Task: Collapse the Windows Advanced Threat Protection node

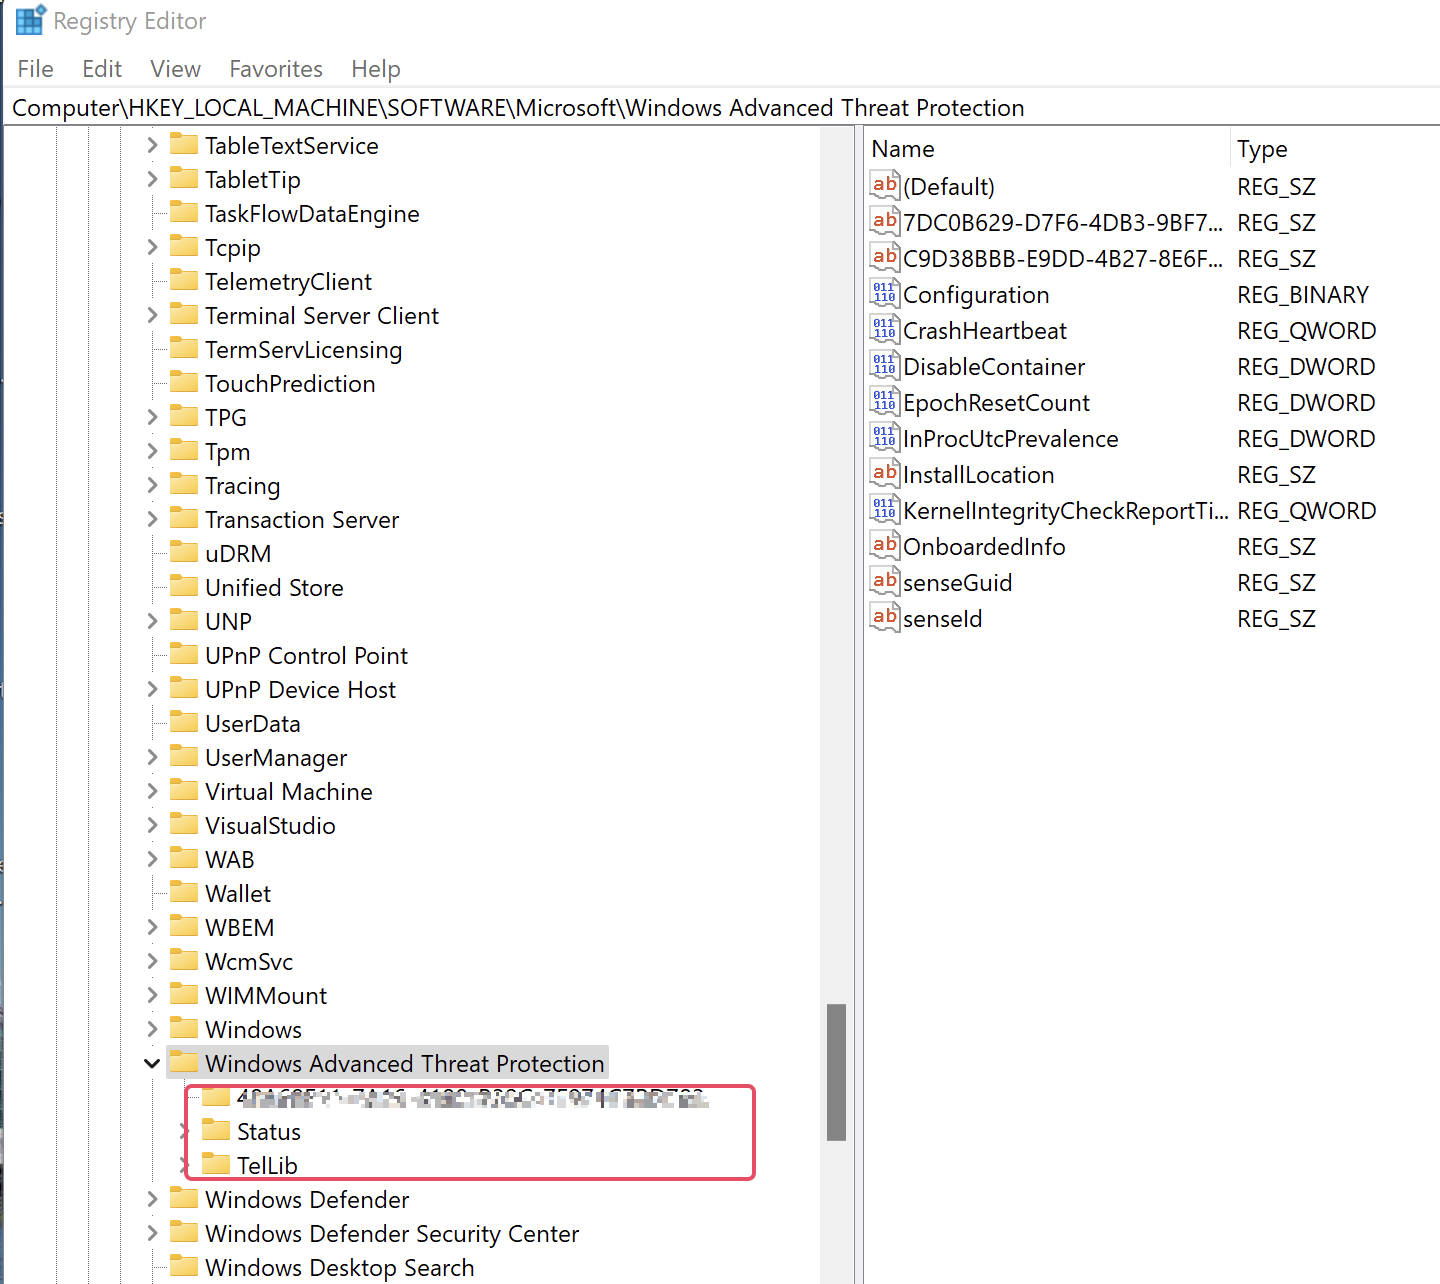Action: 151,1063
